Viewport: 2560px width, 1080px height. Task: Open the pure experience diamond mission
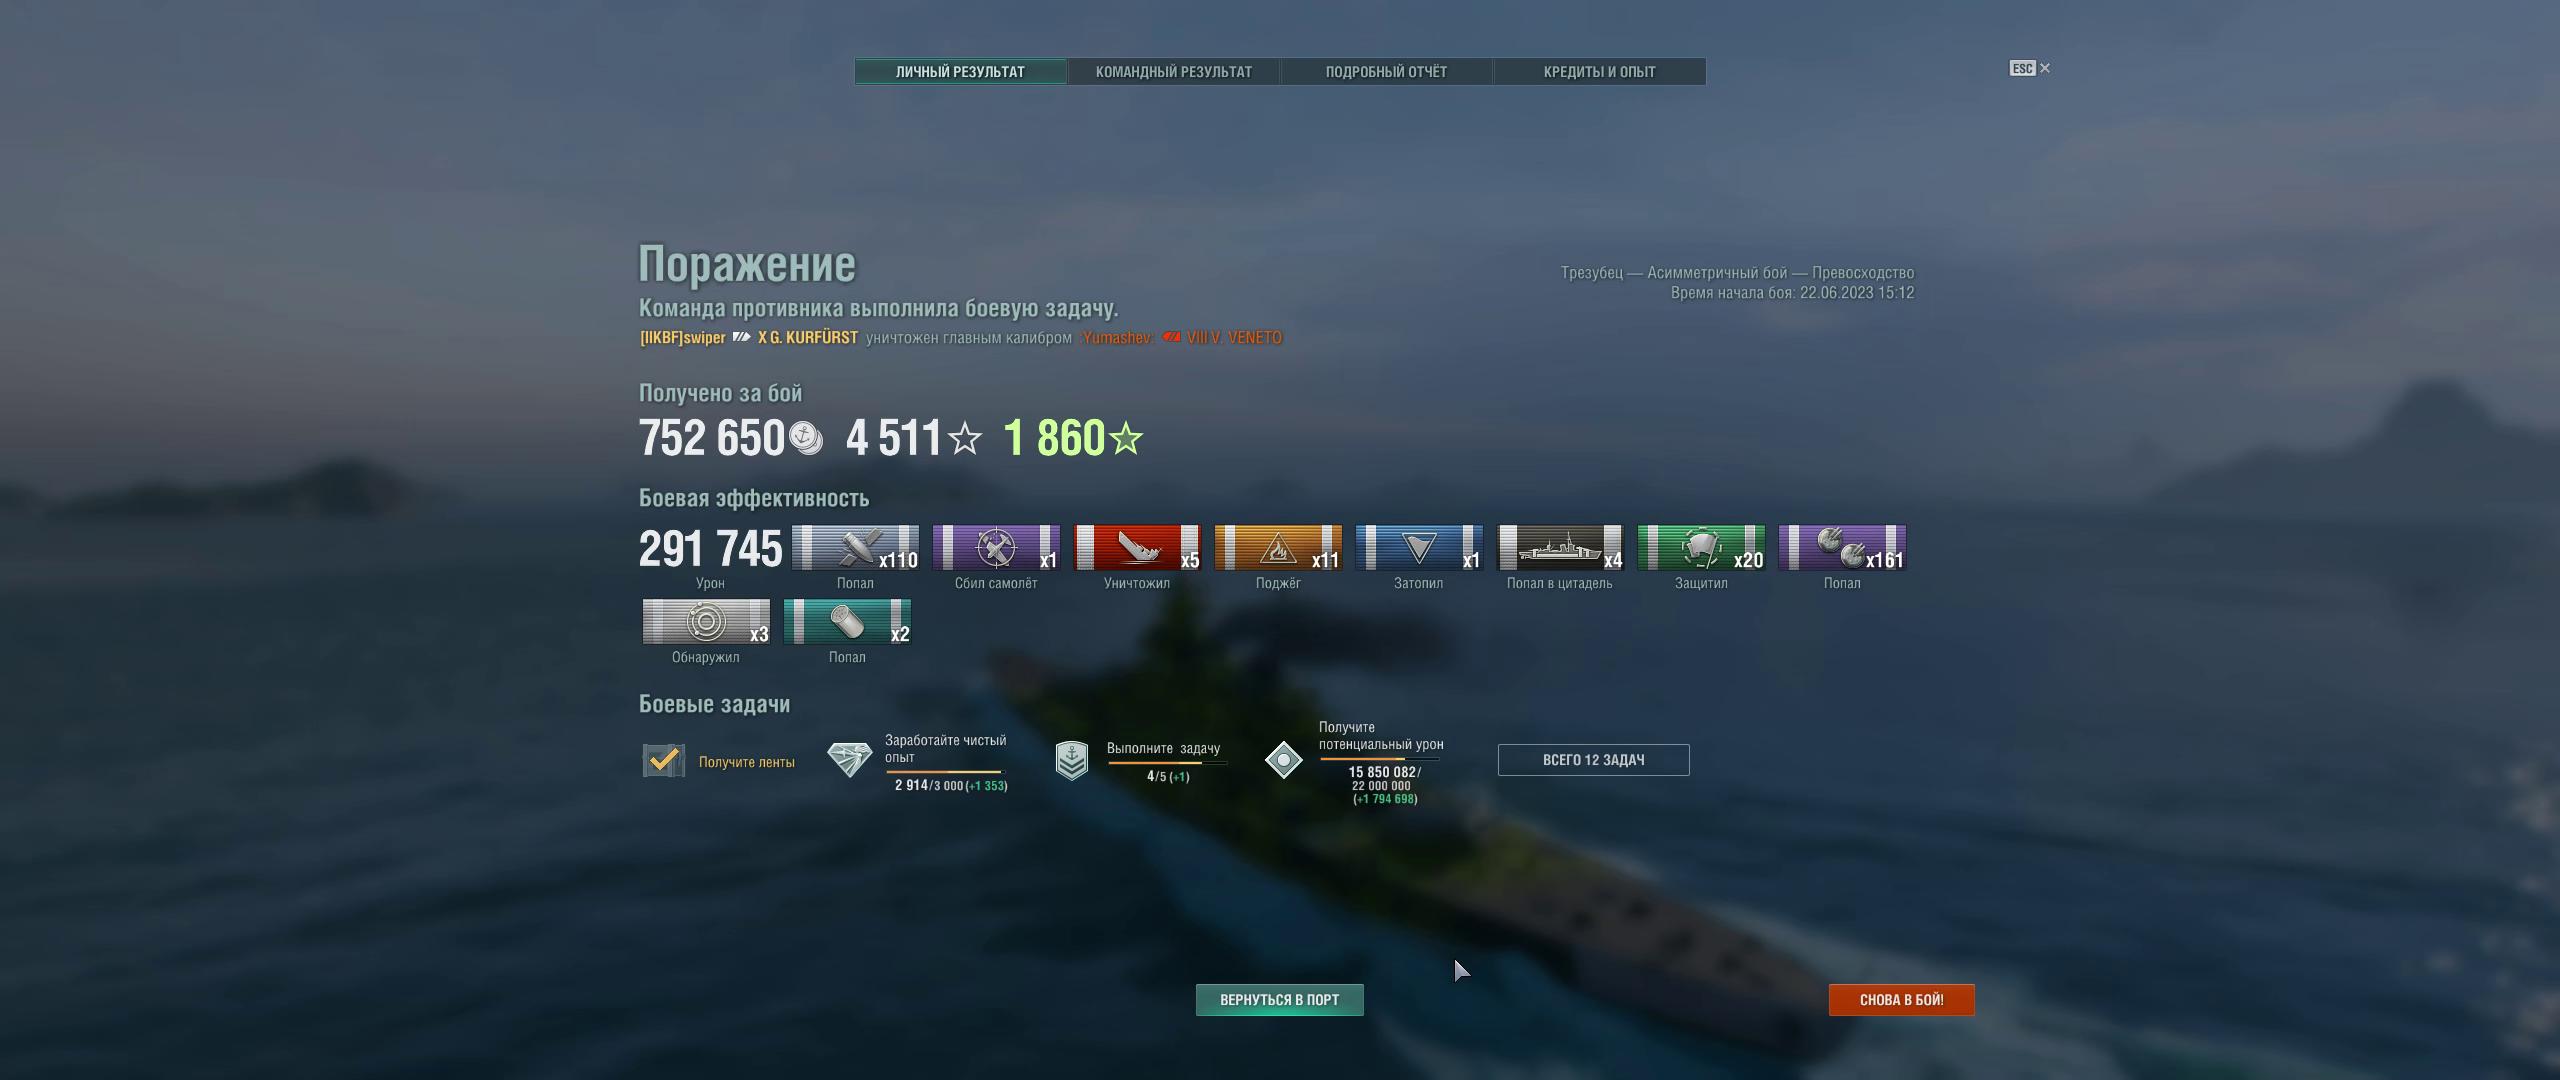[x=850, y=760]
